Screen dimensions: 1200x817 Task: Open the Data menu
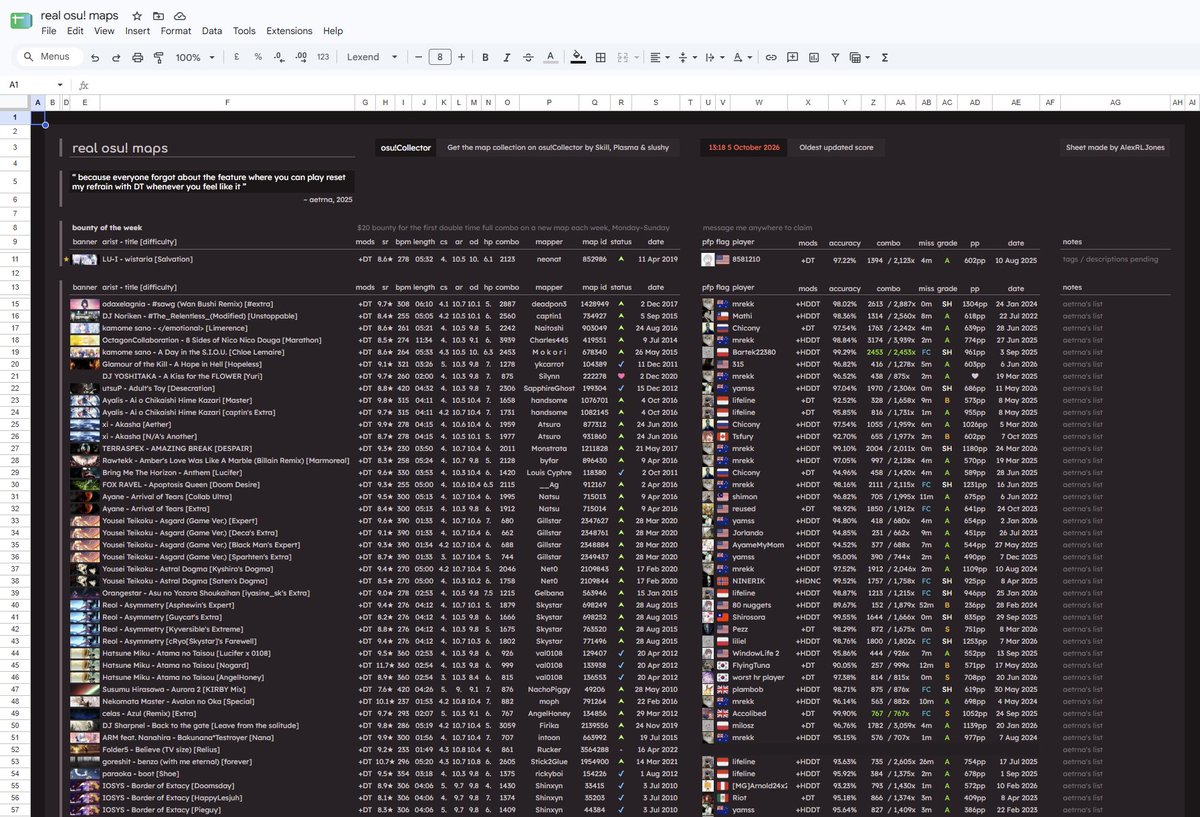[x=212, y=31]
